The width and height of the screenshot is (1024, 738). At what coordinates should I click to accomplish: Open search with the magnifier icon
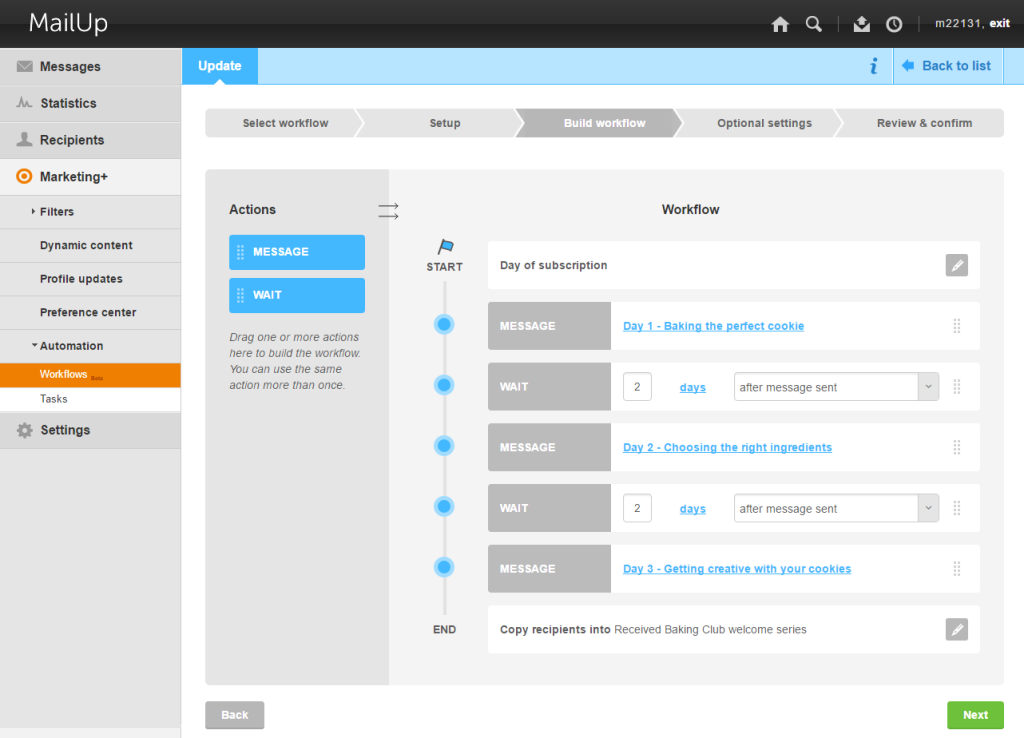click(x=814, y=25)
